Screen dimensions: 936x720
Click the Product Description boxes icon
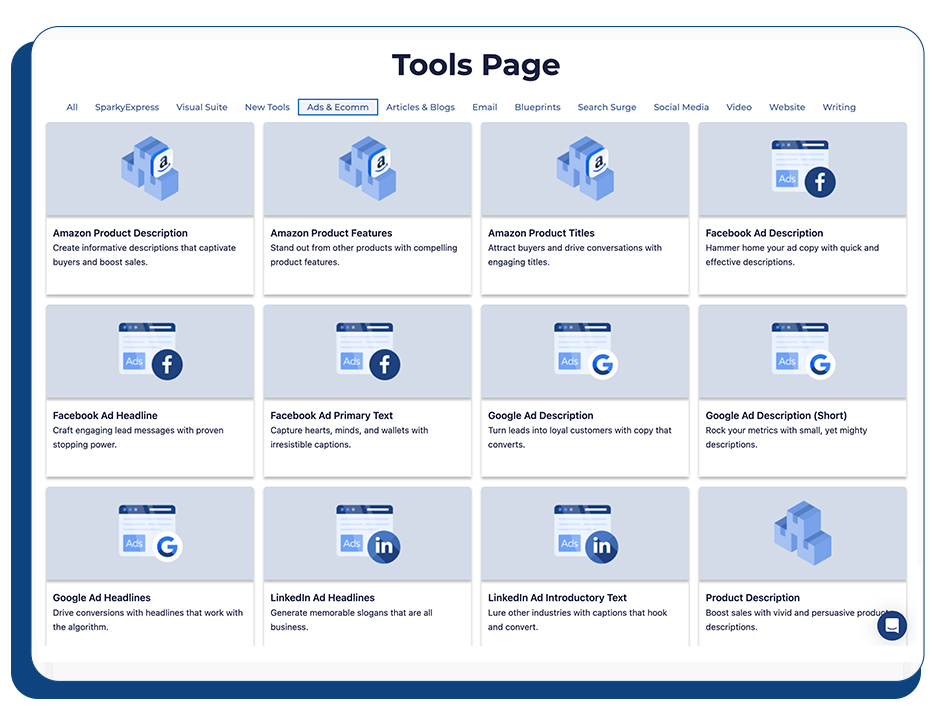(x=802, y=533)
